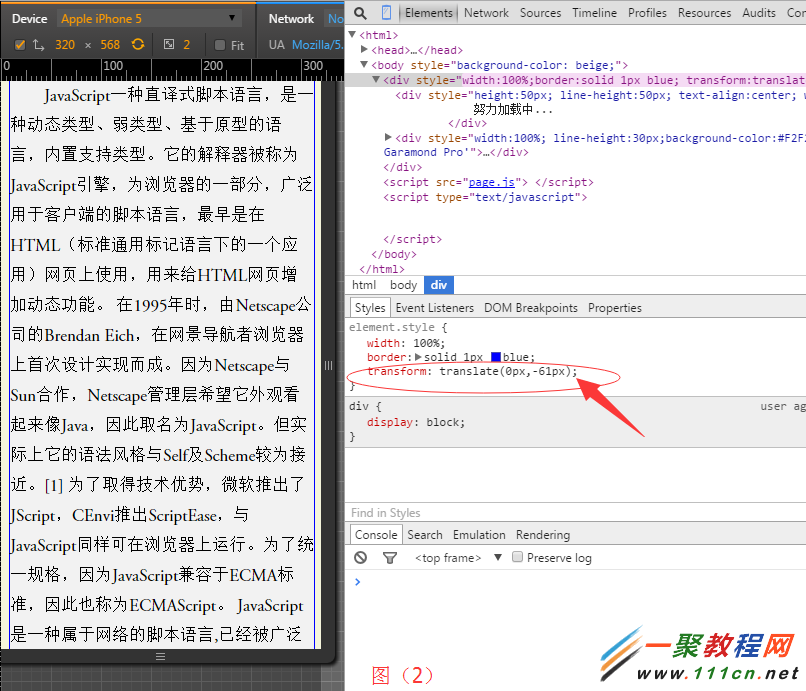
Task: Switch to the Timeline tab
Action: 595,13
